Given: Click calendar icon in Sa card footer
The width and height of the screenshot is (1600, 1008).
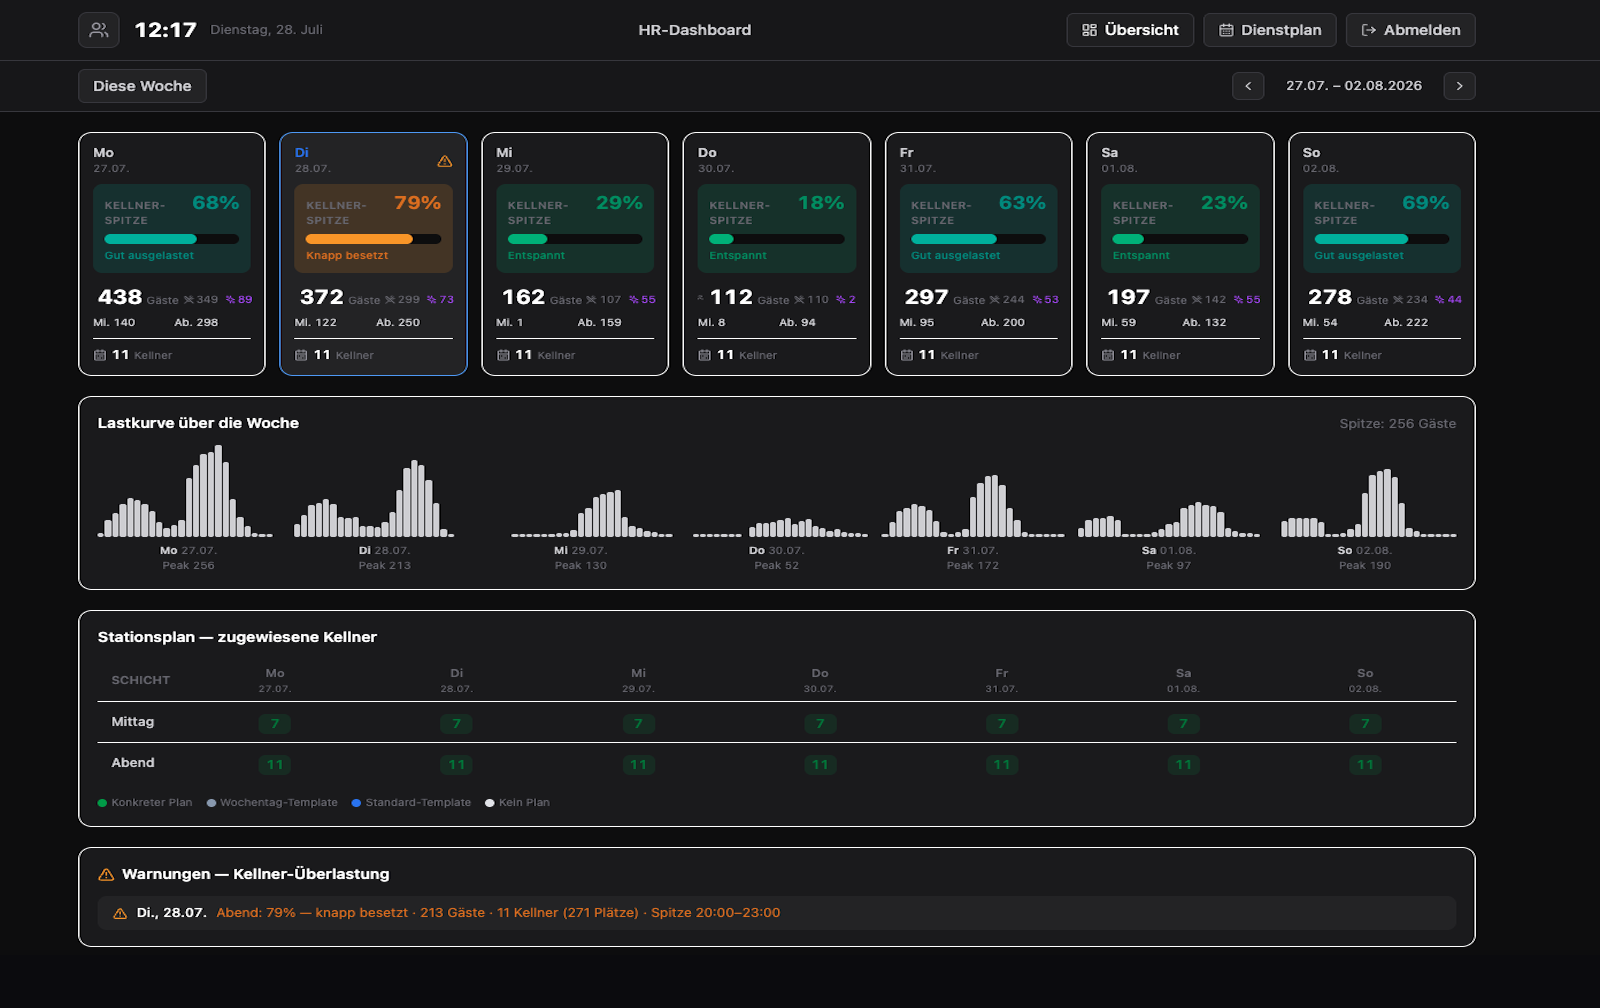Looking at the screenshot, I should point(1108,355).
